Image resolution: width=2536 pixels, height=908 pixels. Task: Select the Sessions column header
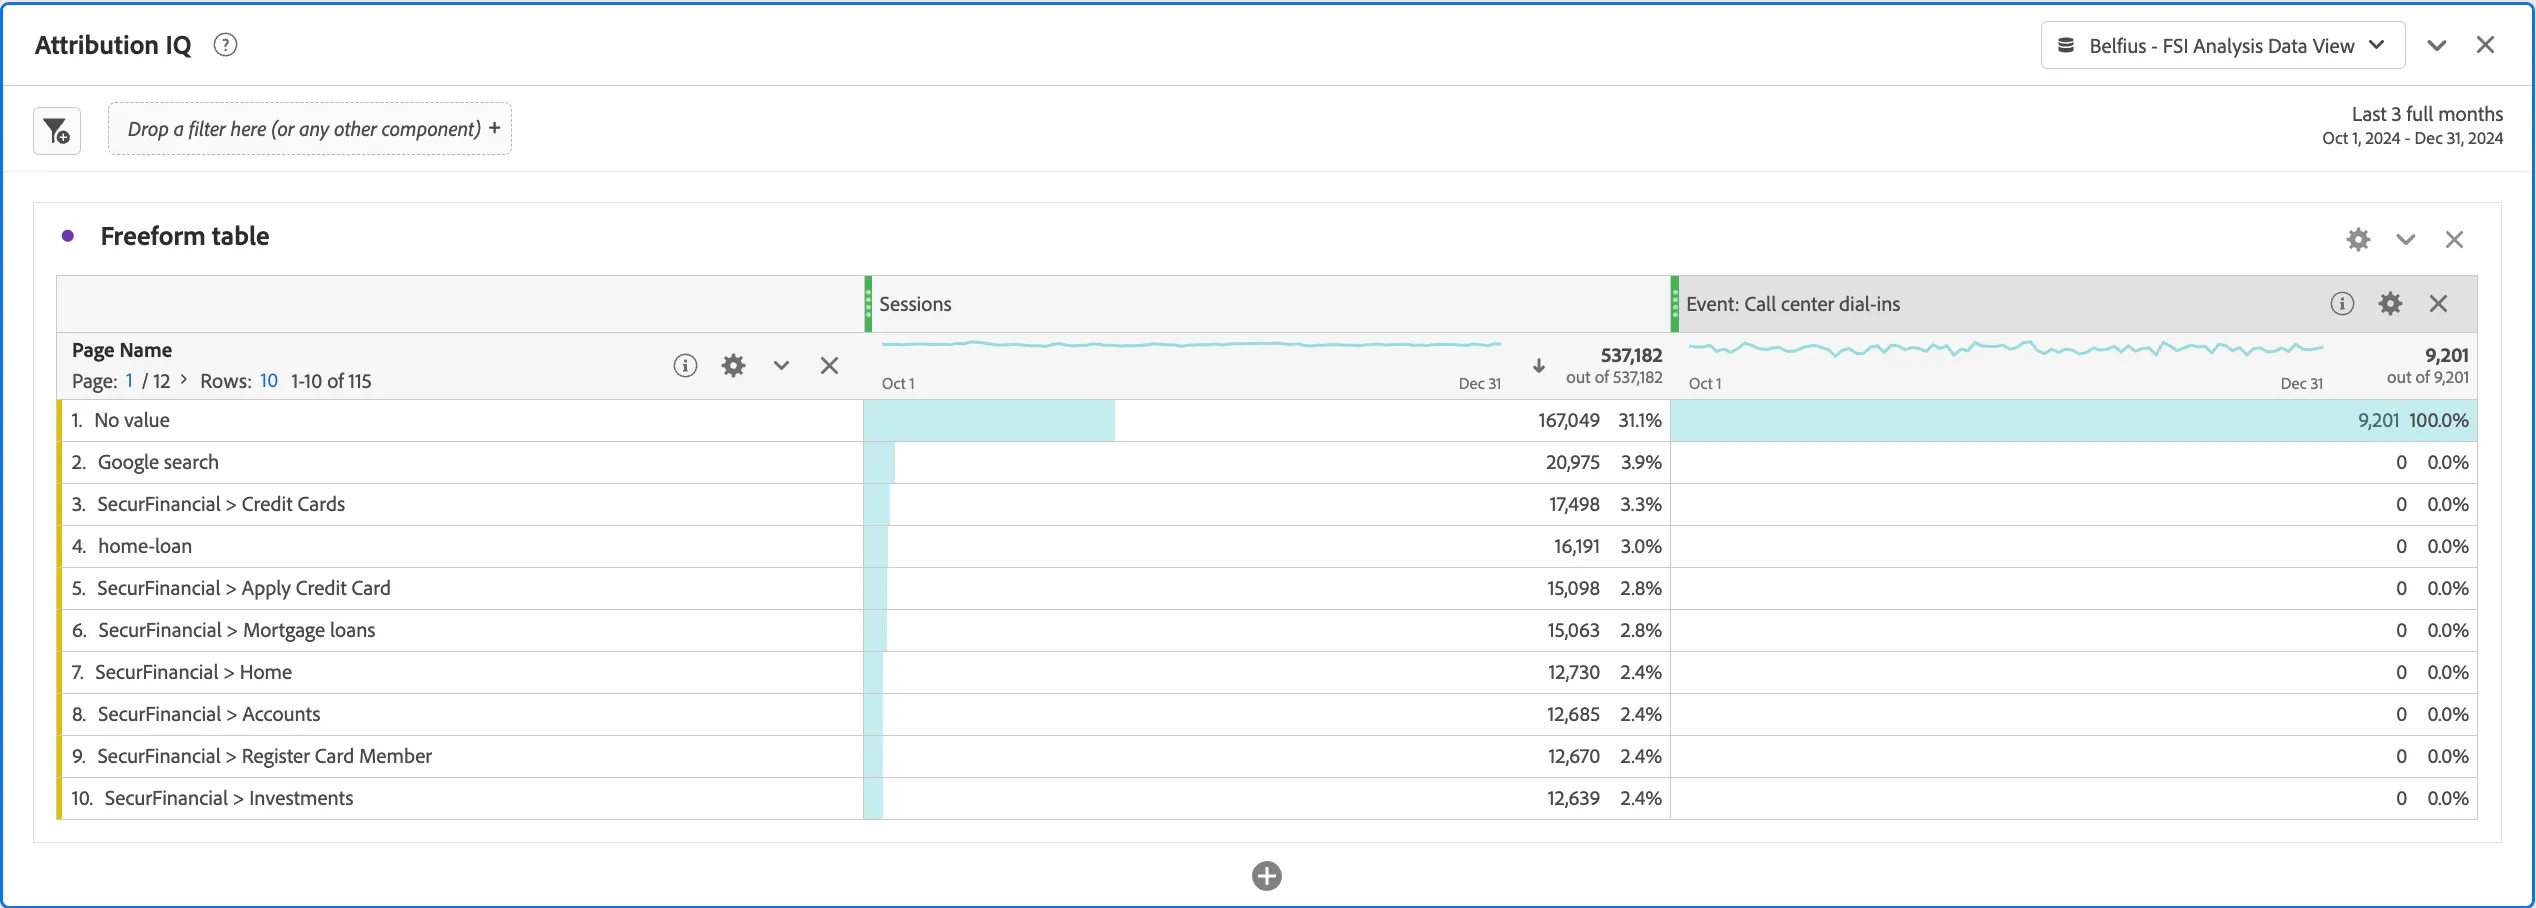[x=1267, y=304]
